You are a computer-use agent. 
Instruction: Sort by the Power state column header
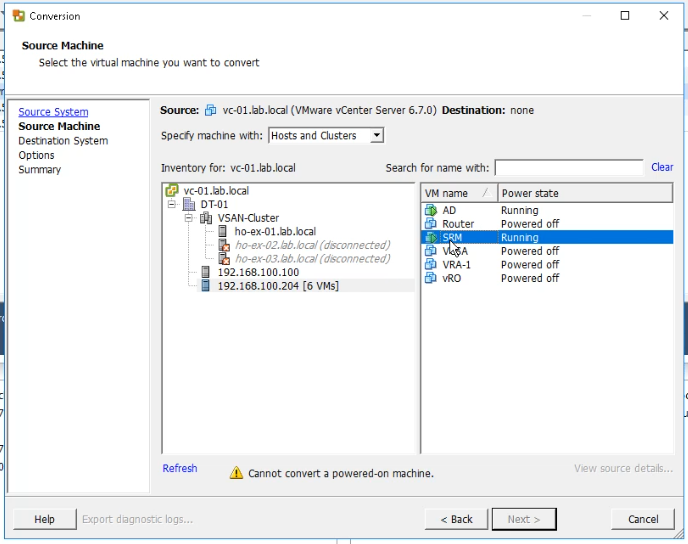pos(585,193)
